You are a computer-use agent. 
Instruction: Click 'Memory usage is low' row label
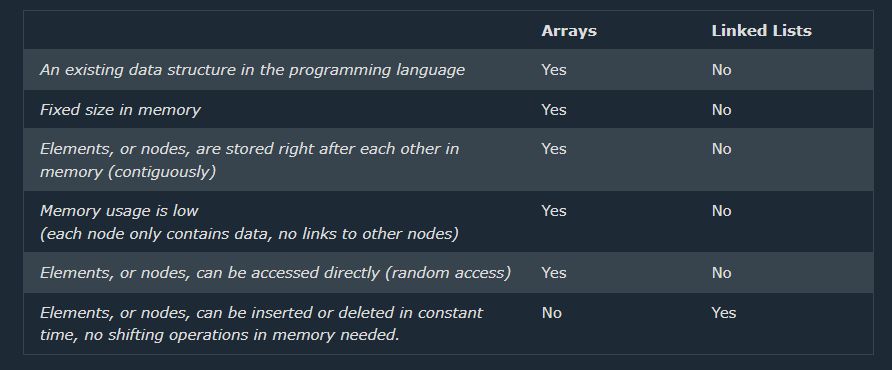pyautogui.click(x=249, y=222)
